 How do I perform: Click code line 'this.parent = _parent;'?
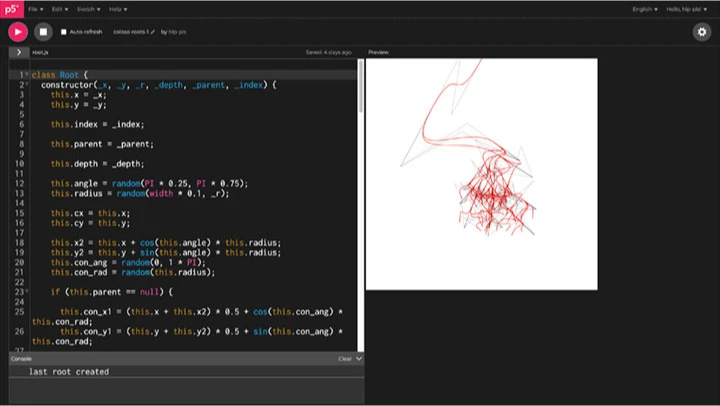click(x=102, y=144)
